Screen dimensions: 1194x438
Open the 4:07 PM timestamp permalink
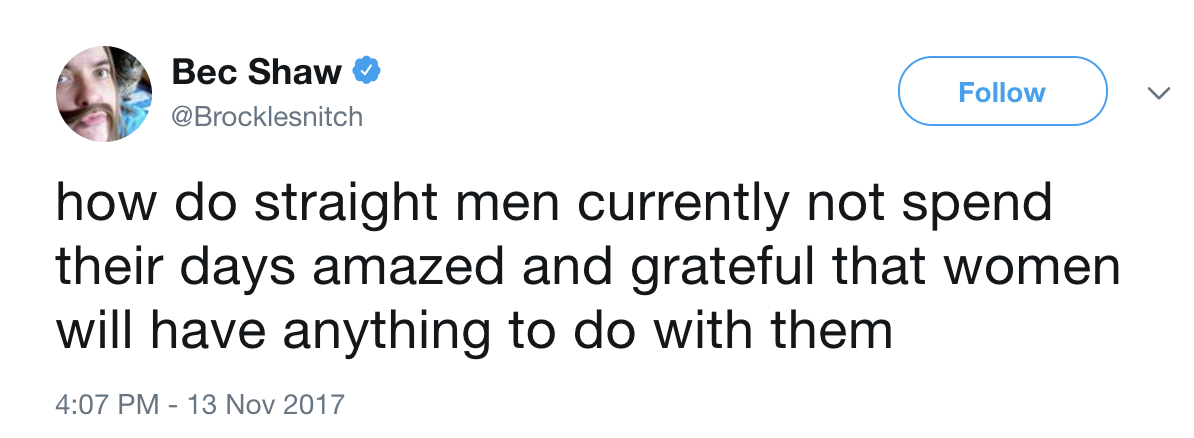click(107, 404)
